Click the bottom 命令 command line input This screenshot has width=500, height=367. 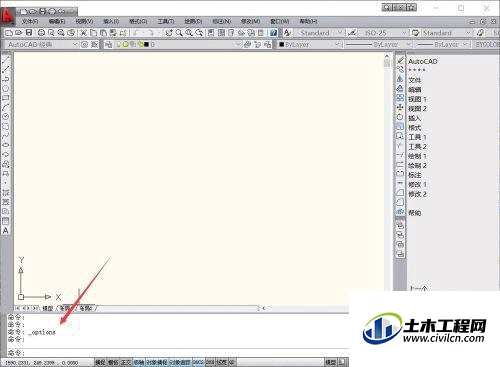pos(178,353)
